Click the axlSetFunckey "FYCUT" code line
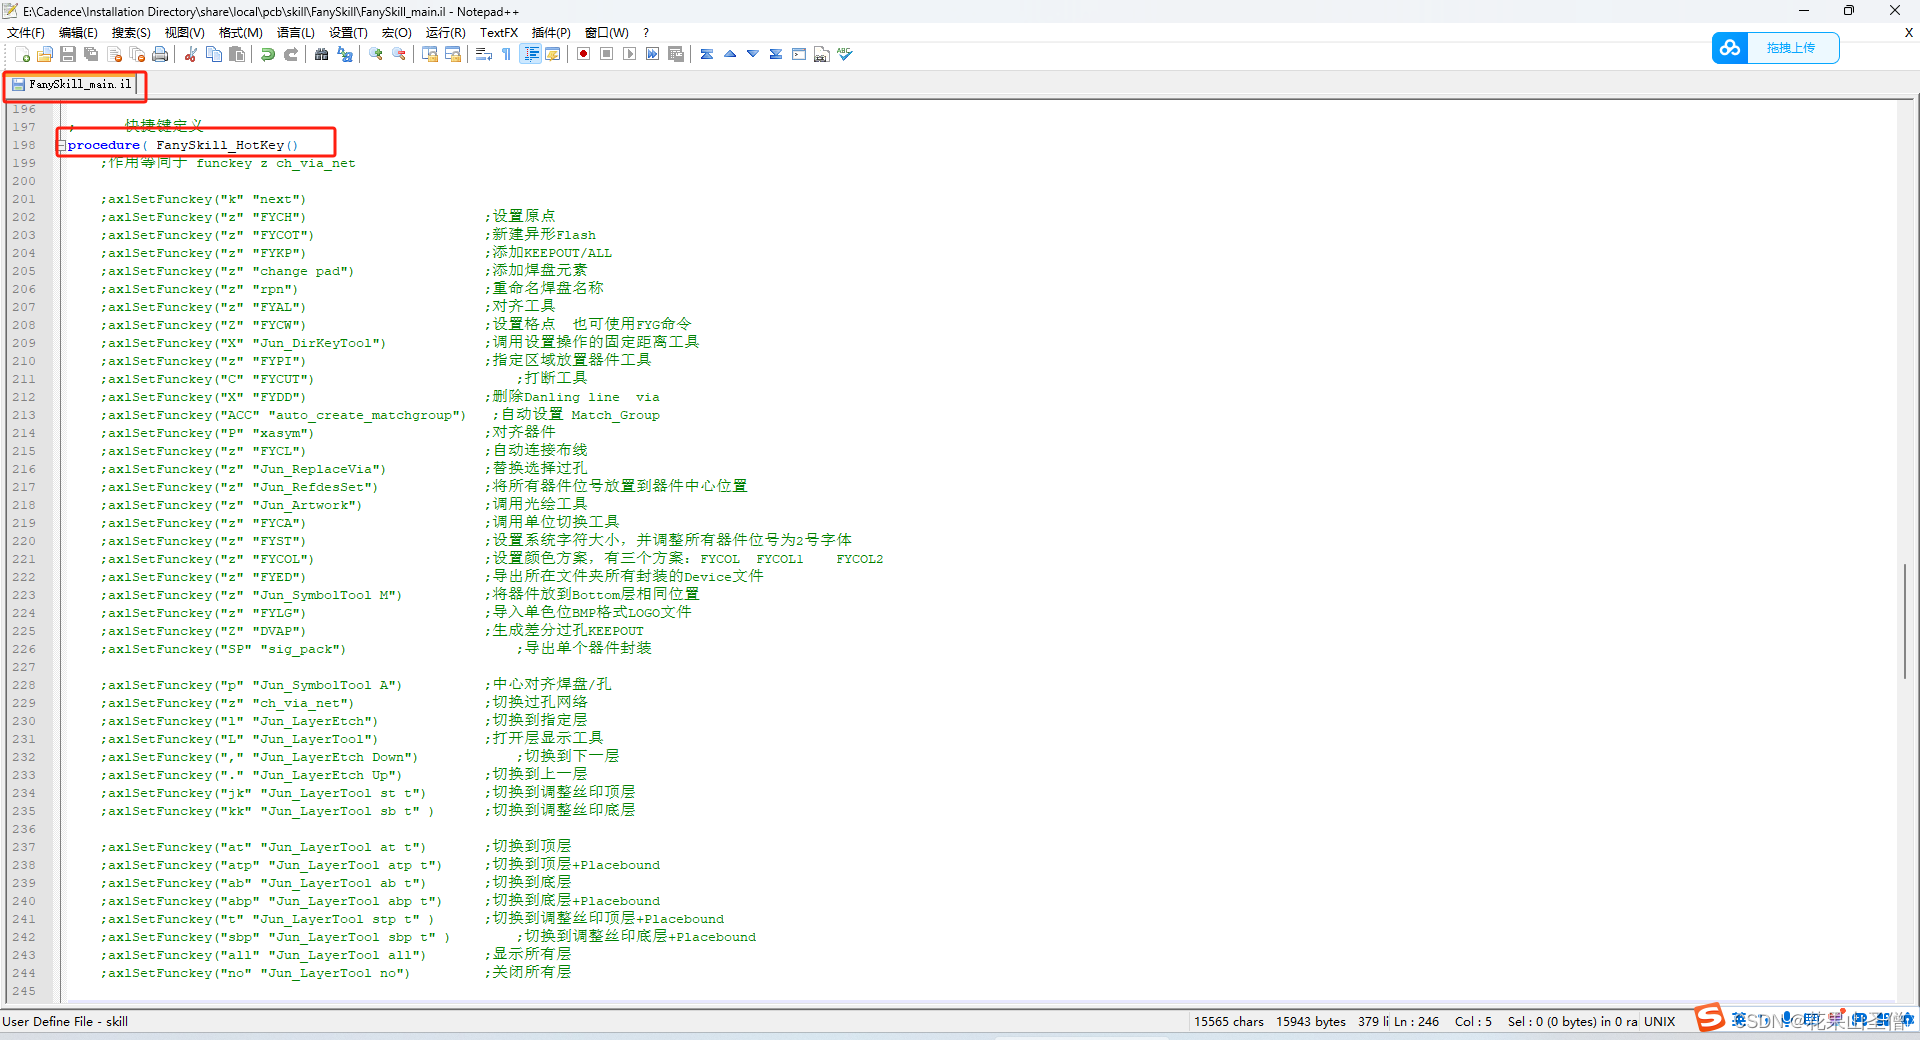The height and width of the screenshot is (1040, 1920). (207, 379)
